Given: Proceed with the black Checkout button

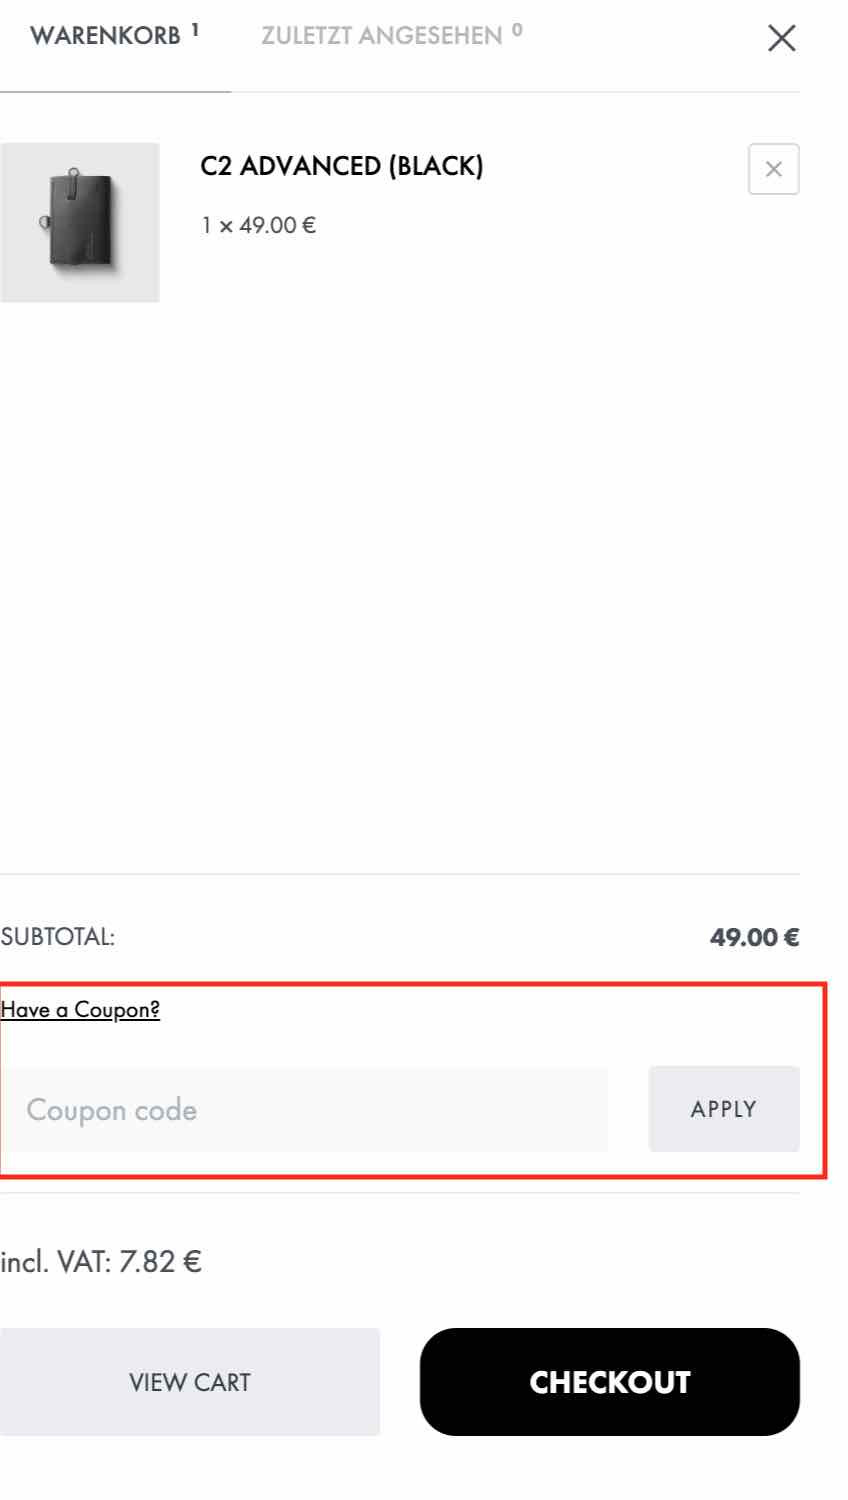Looking at the screenshot, I should coord(610,1382).
